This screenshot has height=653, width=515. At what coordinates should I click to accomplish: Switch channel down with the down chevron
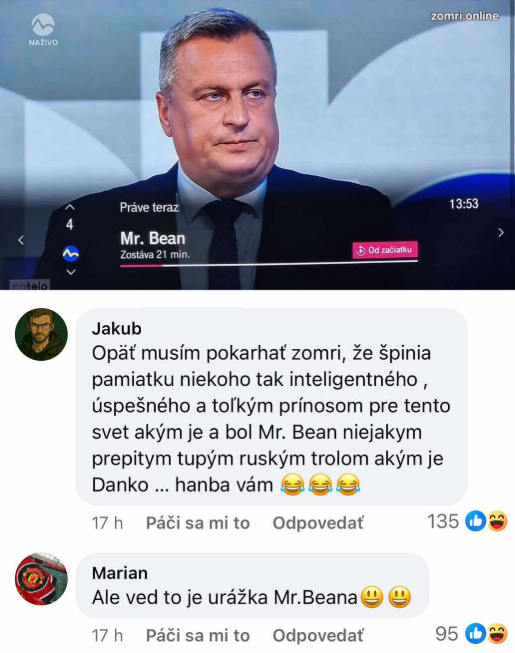point(71,272)
